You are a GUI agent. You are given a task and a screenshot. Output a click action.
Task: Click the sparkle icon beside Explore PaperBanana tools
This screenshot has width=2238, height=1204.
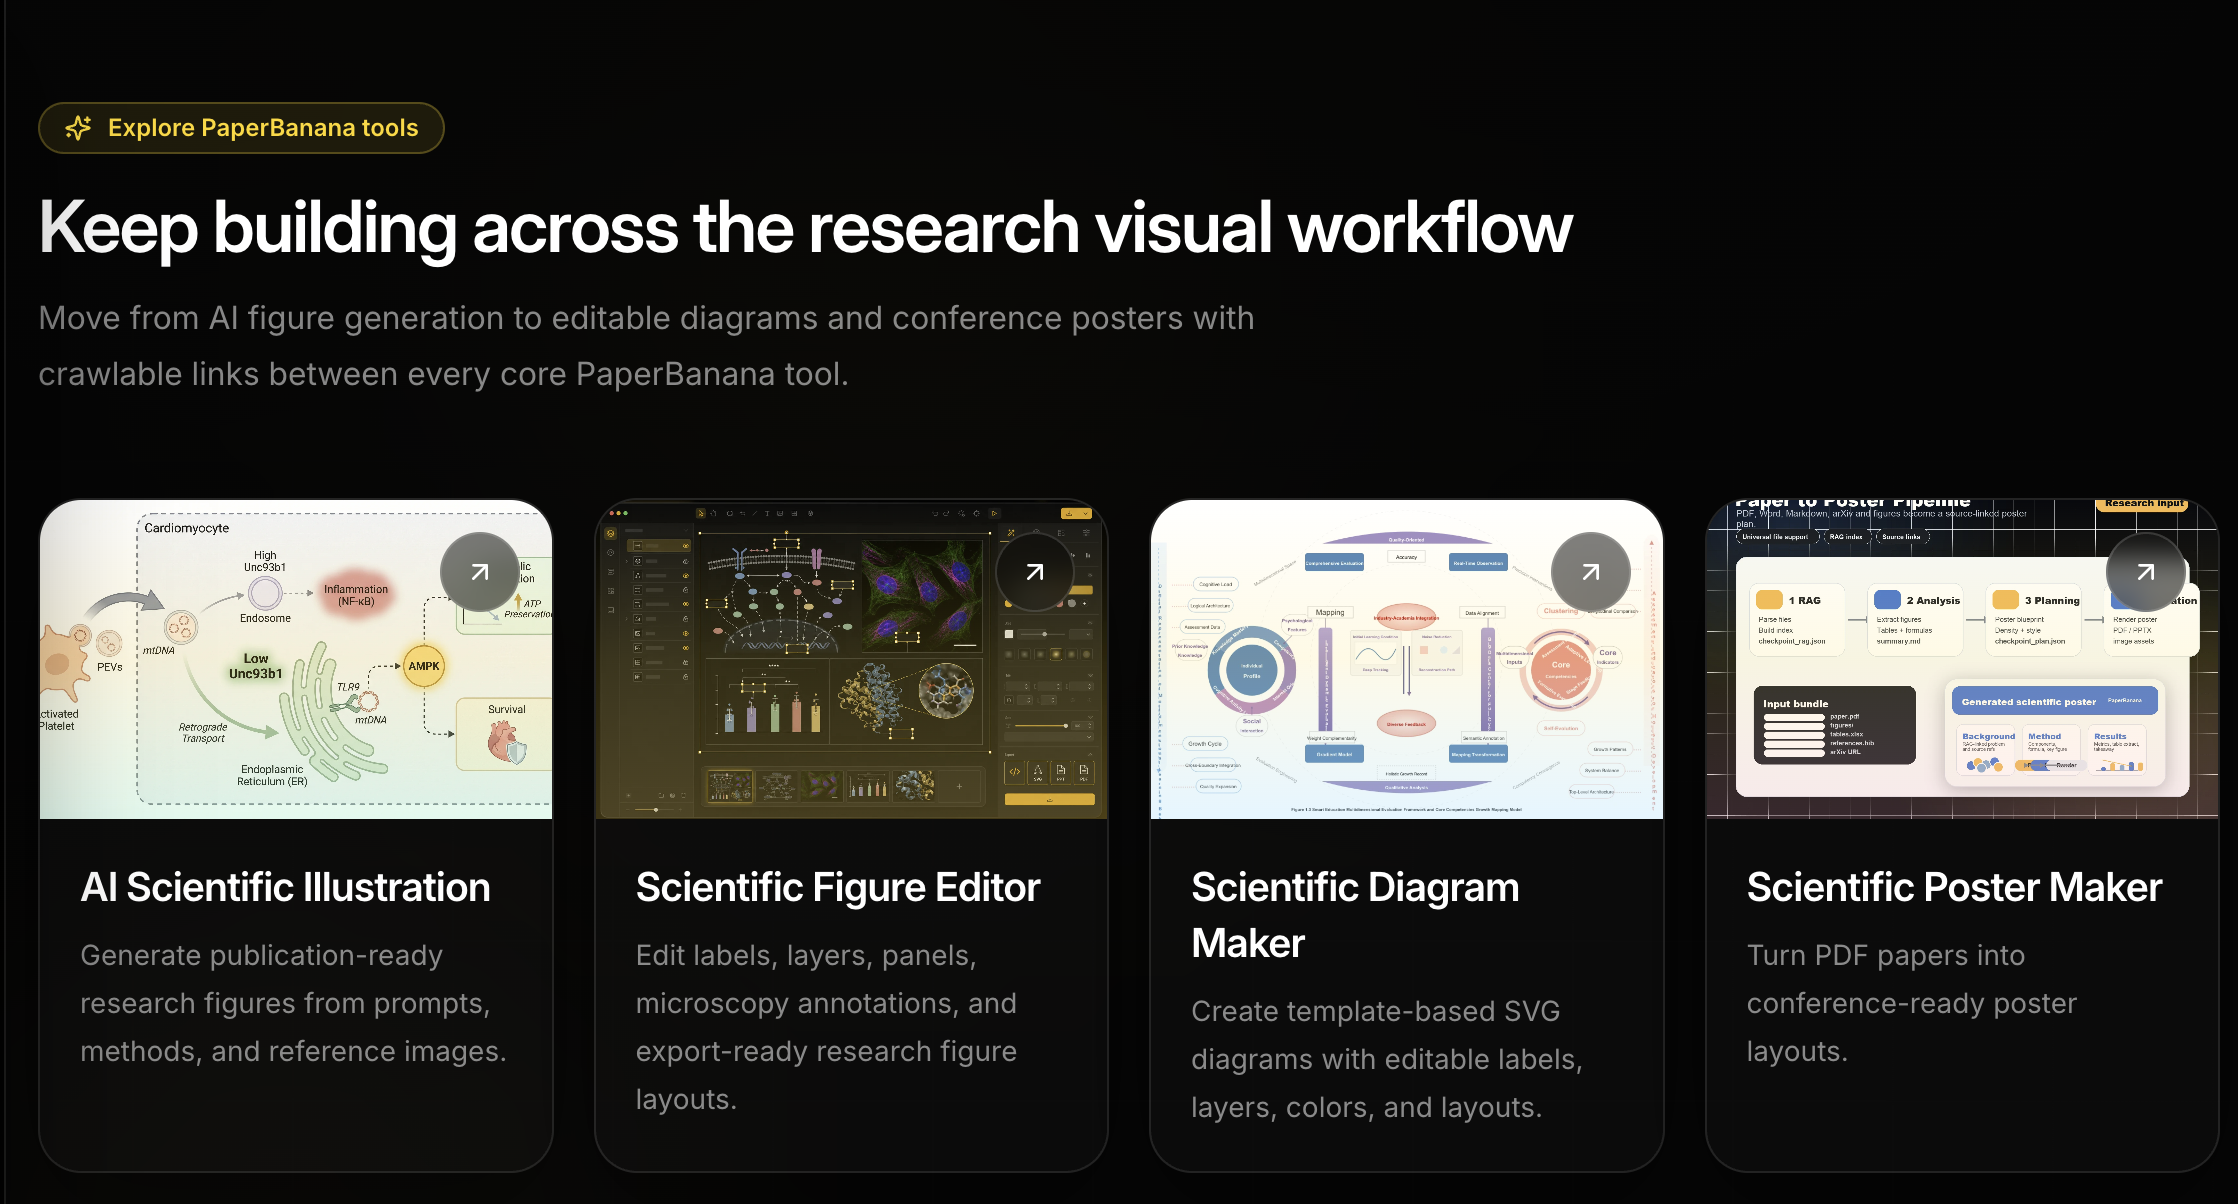pyautogui.click(x=78, y=128)
